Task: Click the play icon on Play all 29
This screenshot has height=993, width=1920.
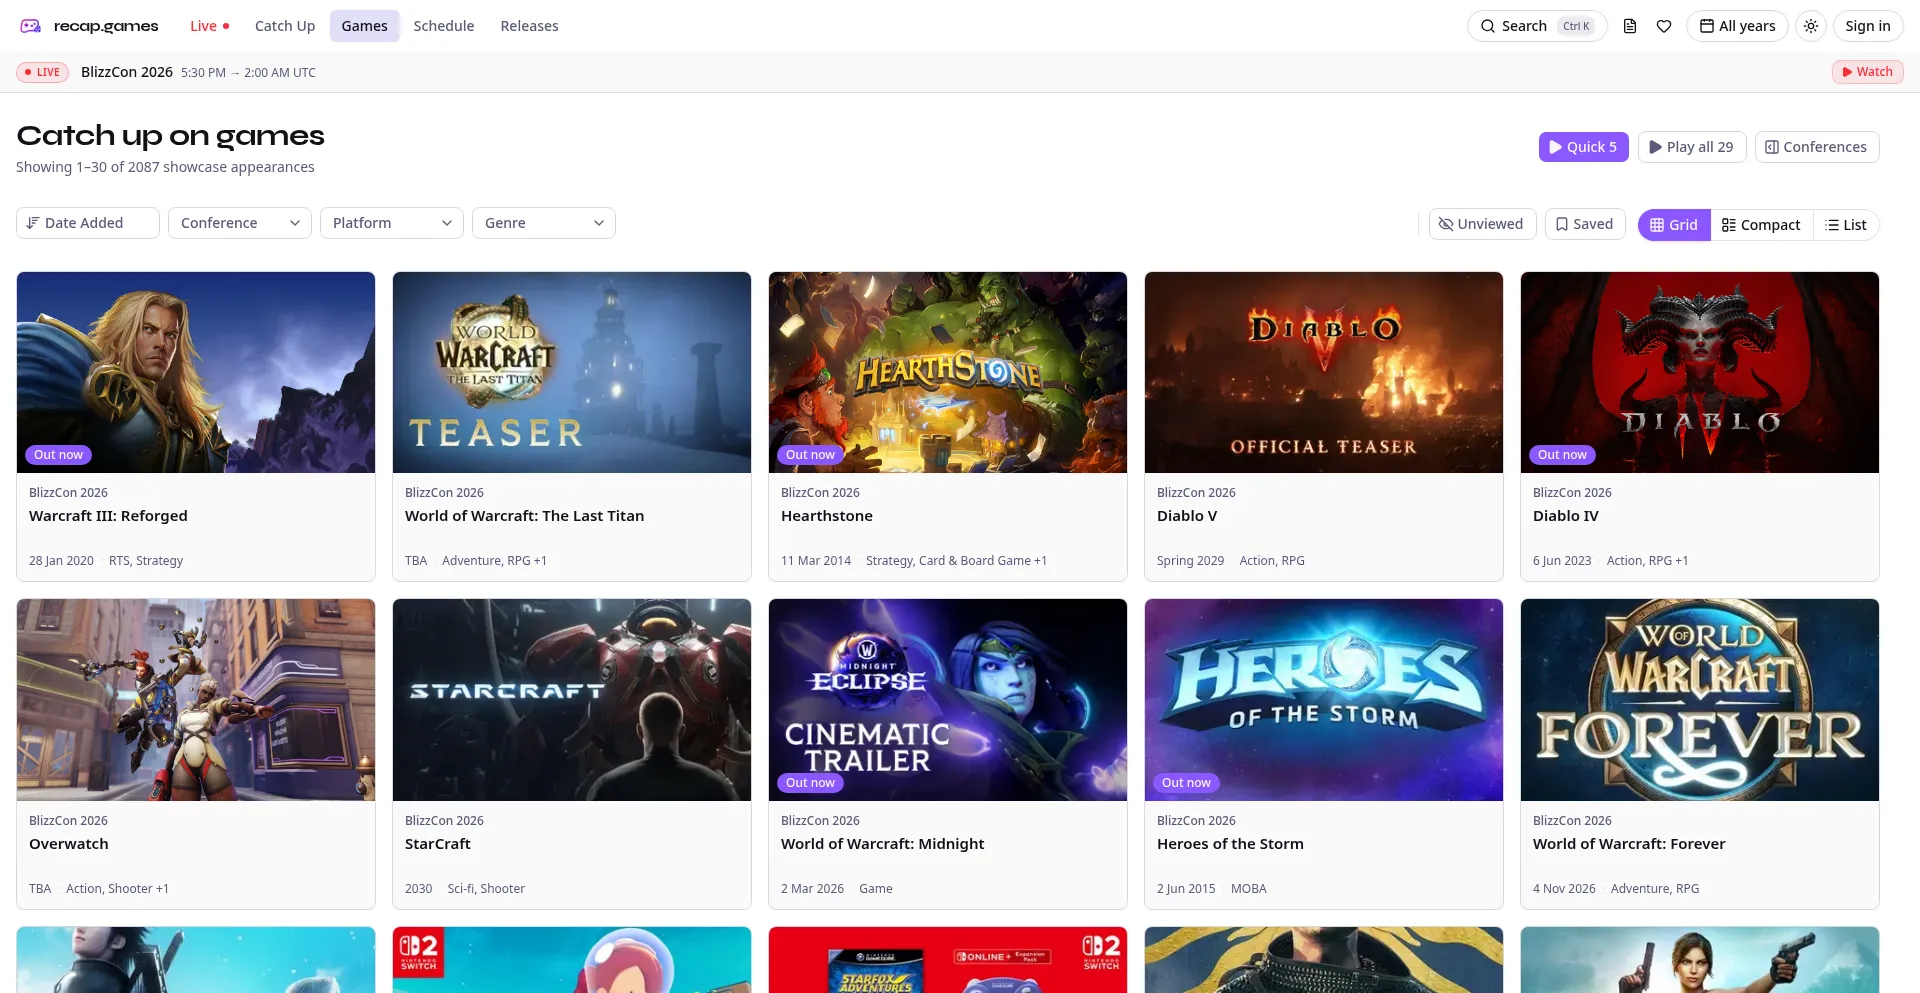Action: click(1655, 147)
